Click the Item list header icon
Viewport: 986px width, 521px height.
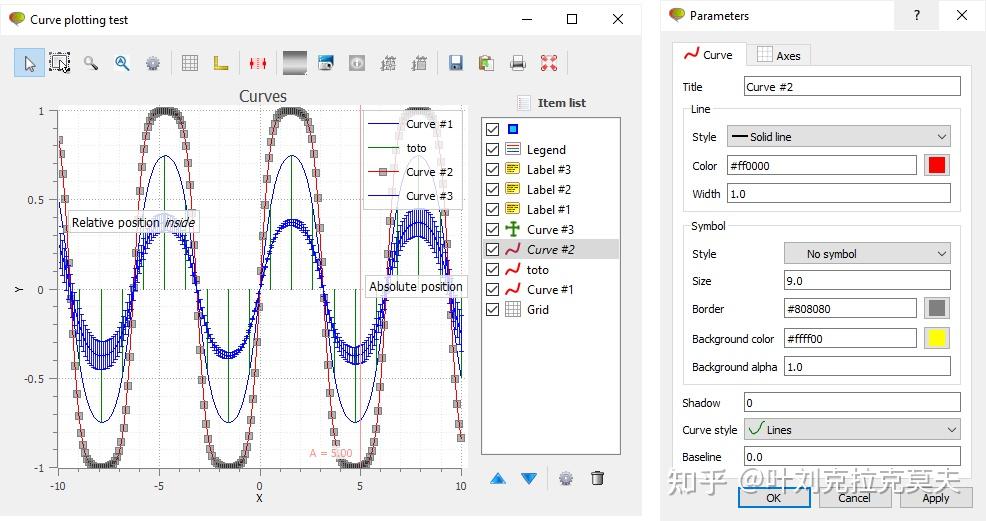coord(523,102)
